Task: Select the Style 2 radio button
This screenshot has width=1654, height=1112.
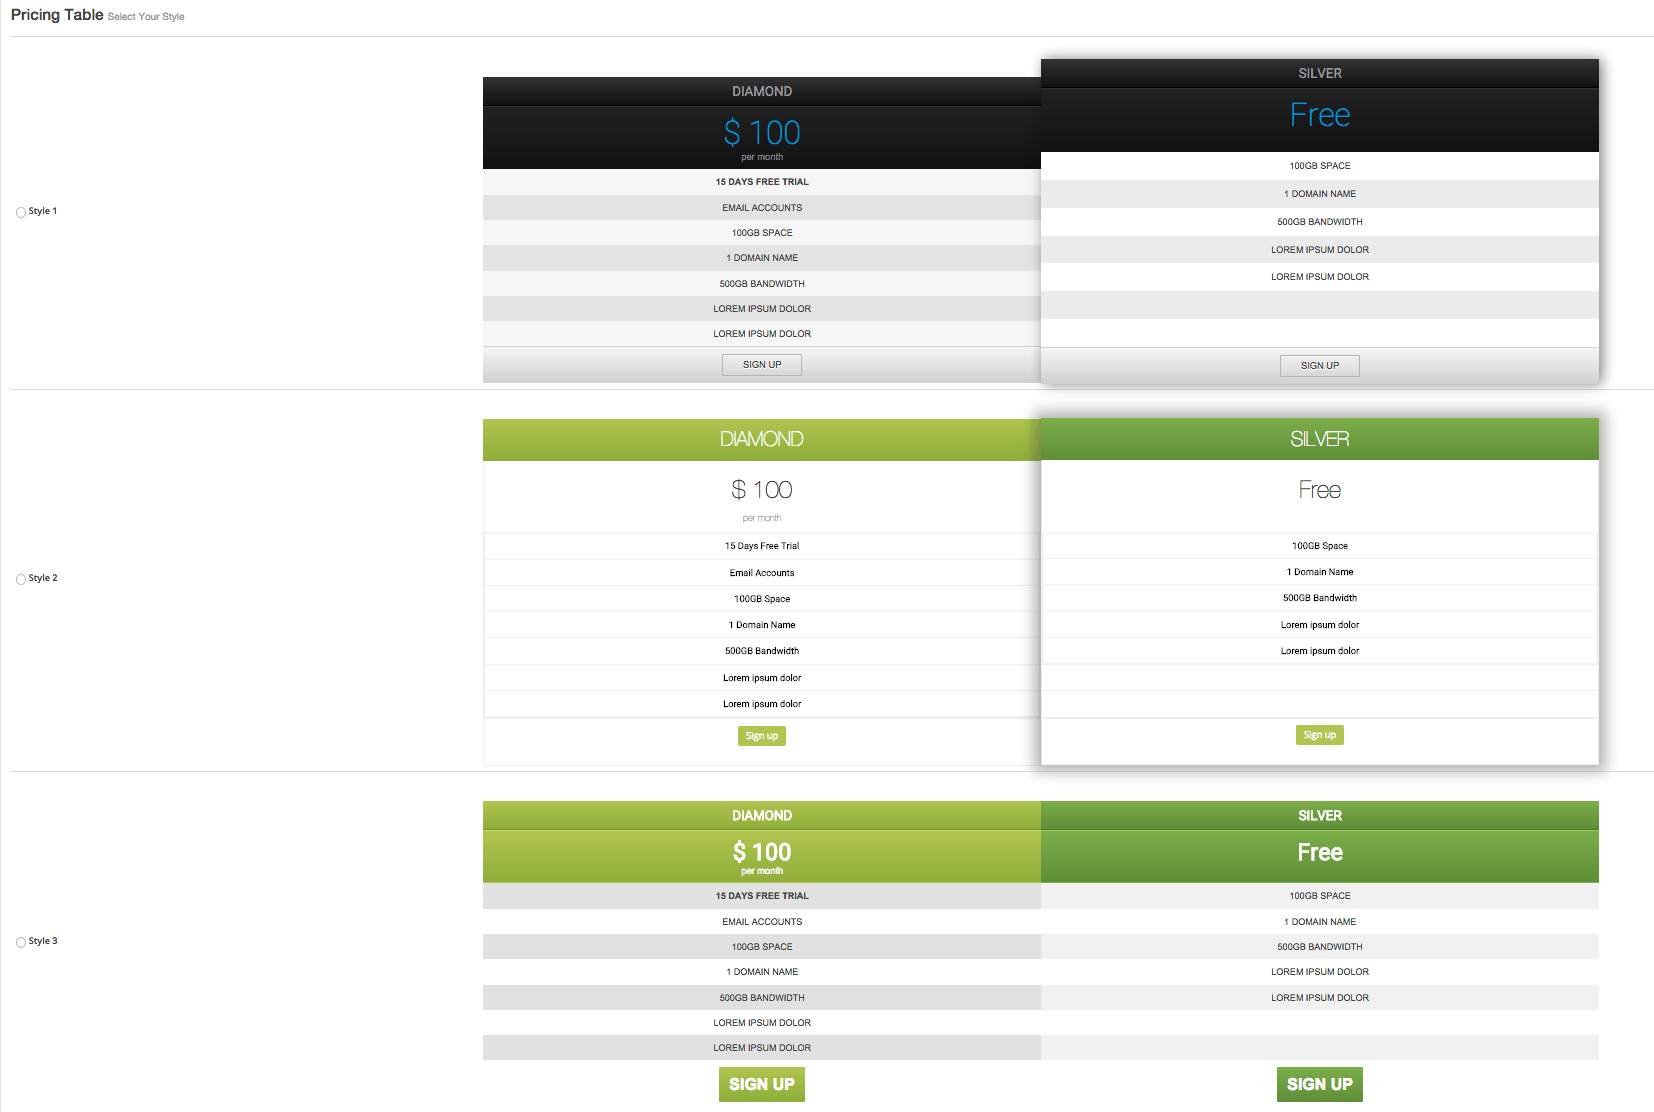Action: (x=20, y=578)
